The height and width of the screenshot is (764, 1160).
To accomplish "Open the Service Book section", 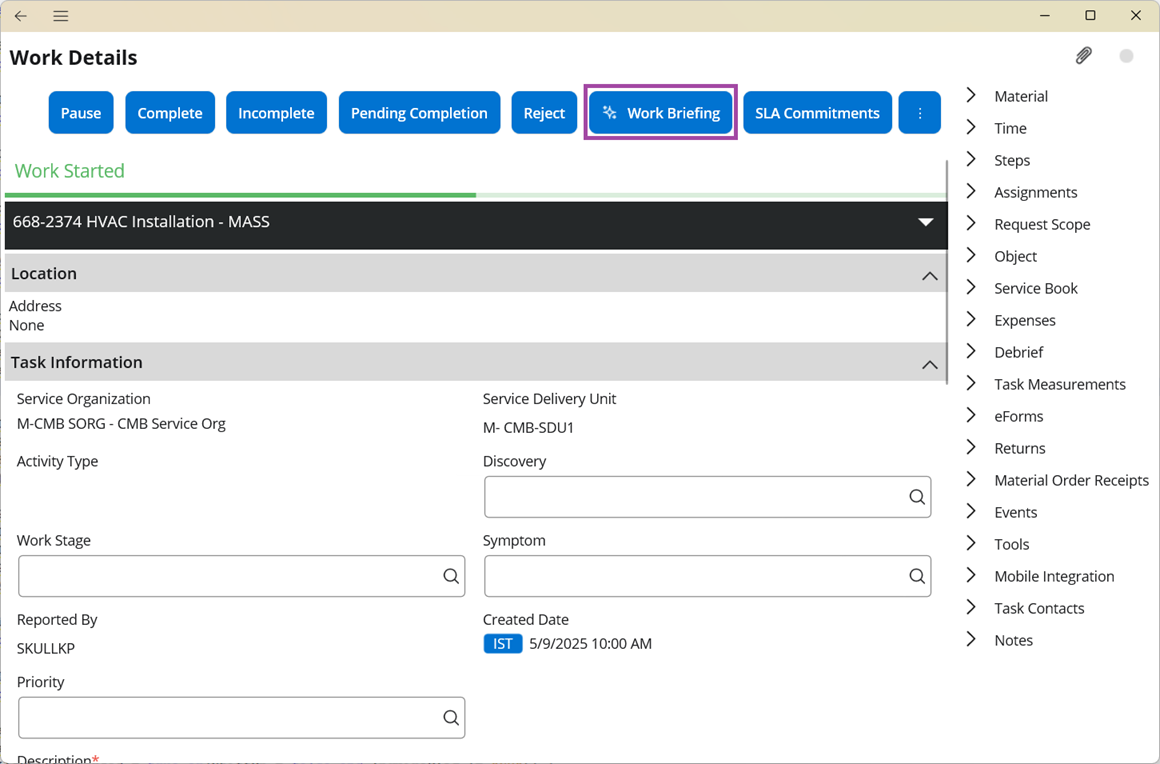I will click(1035, 288).
